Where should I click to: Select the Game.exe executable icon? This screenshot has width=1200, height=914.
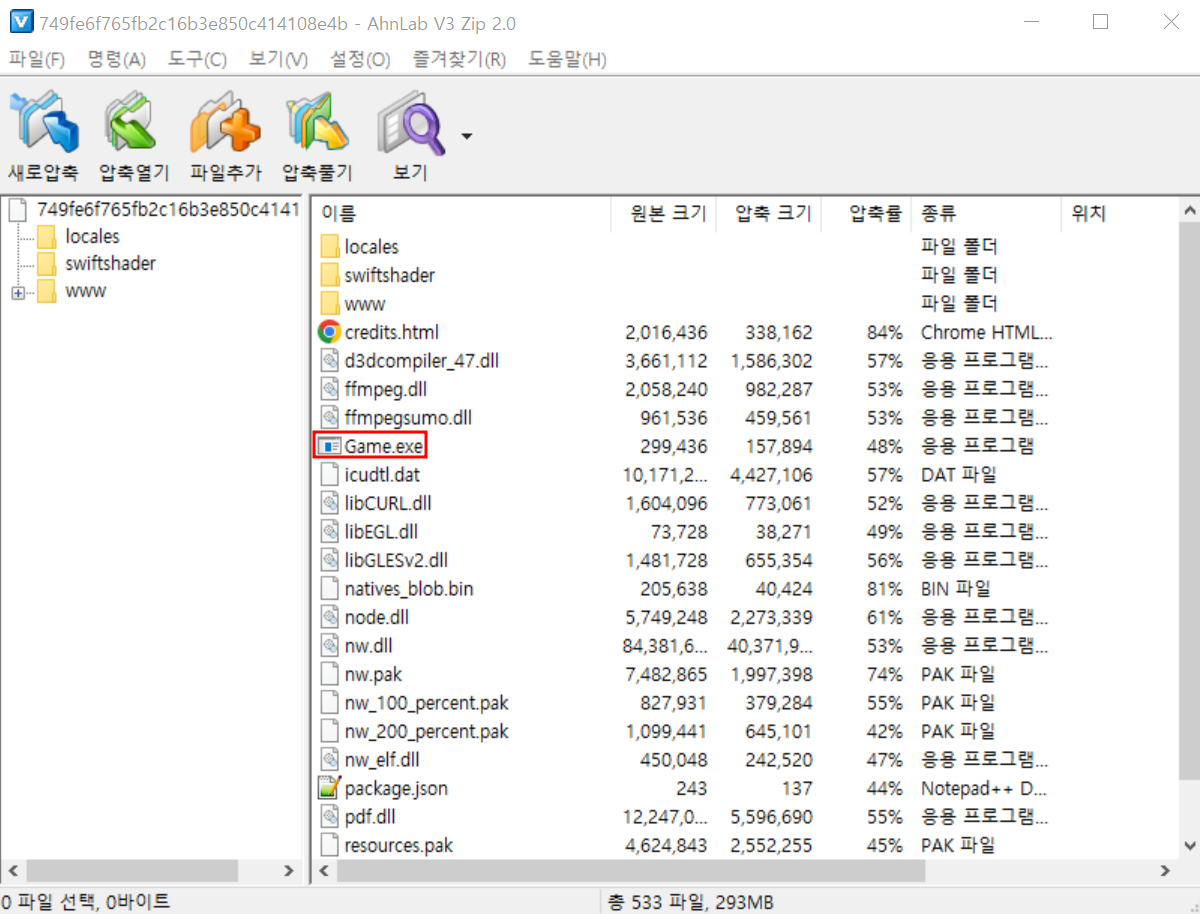pos(330,446)
